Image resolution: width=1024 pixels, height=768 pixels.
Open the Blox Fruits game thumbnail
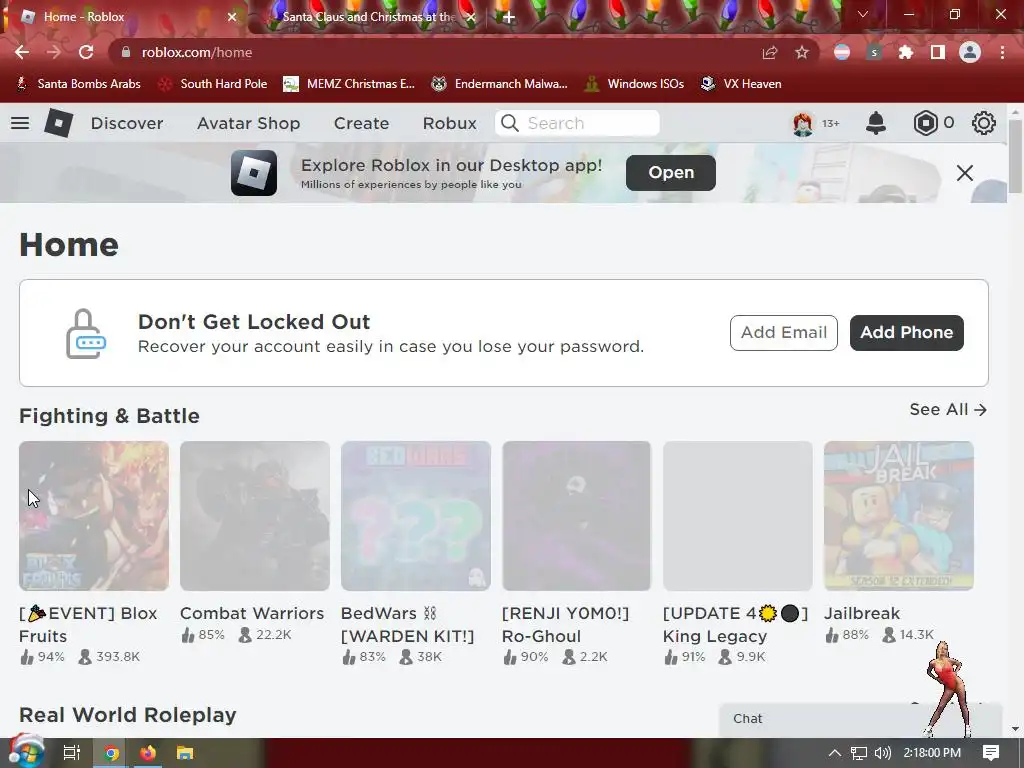click(x=94, y=516)
